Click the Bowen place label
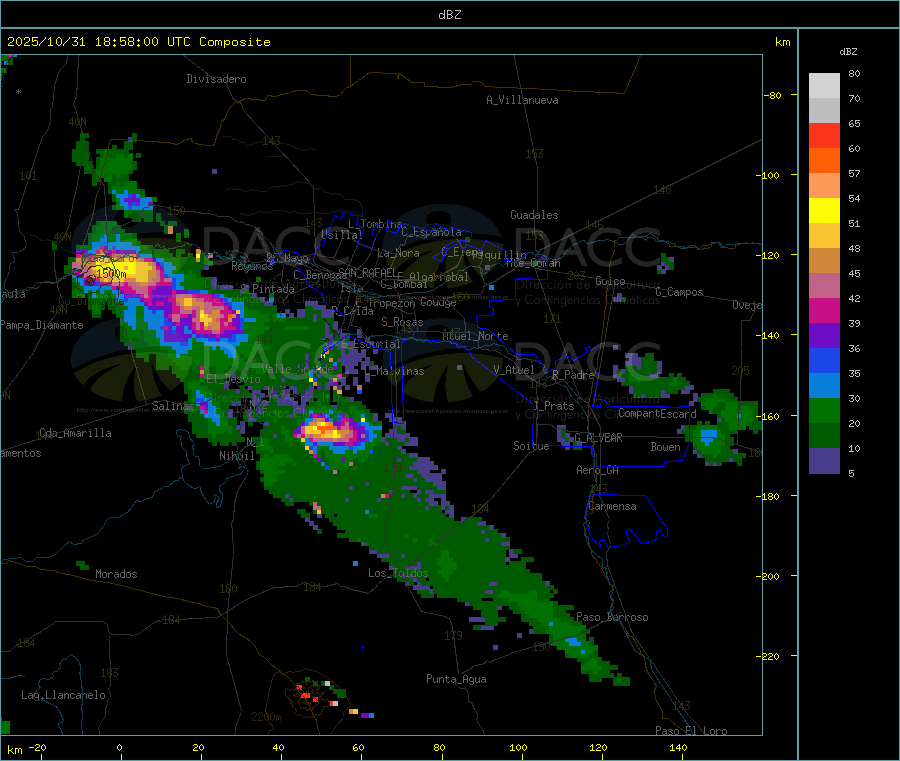 tap(666, 447)
